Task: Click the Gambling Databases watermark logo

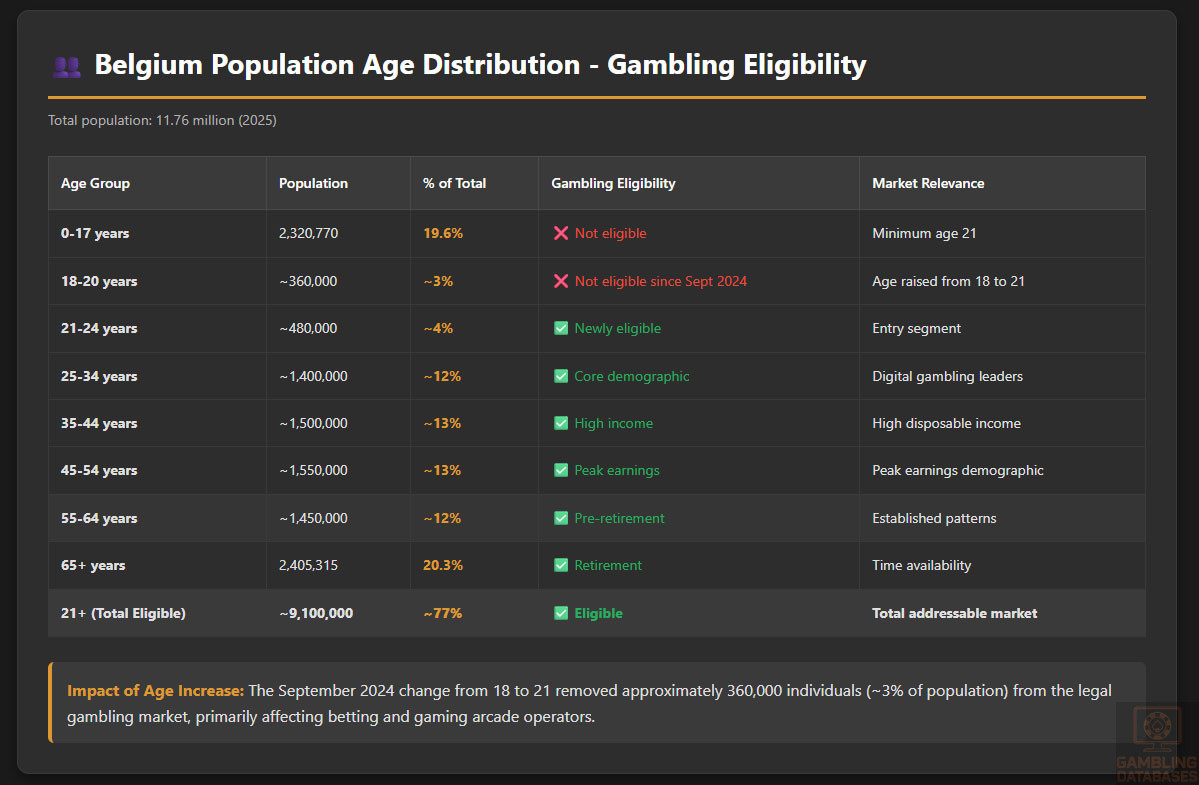Action: (1156, 741)
